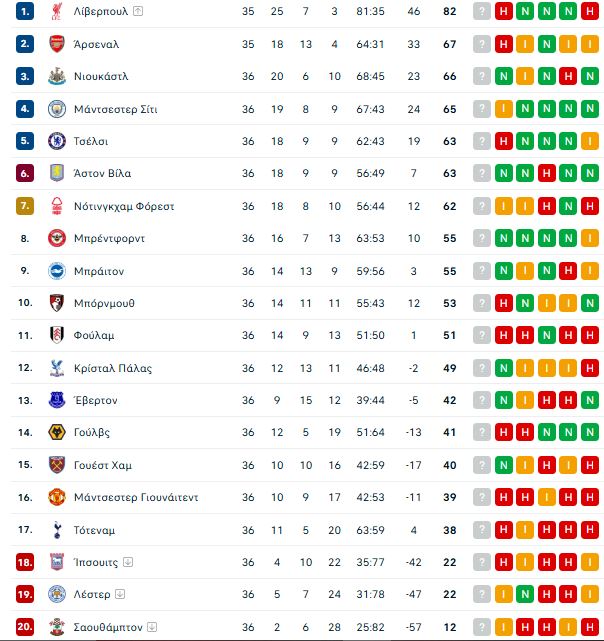Click Southampton's last red H result badge
Image resolution: width=604 pixels, height=641 pixels.
pos(590,627)
